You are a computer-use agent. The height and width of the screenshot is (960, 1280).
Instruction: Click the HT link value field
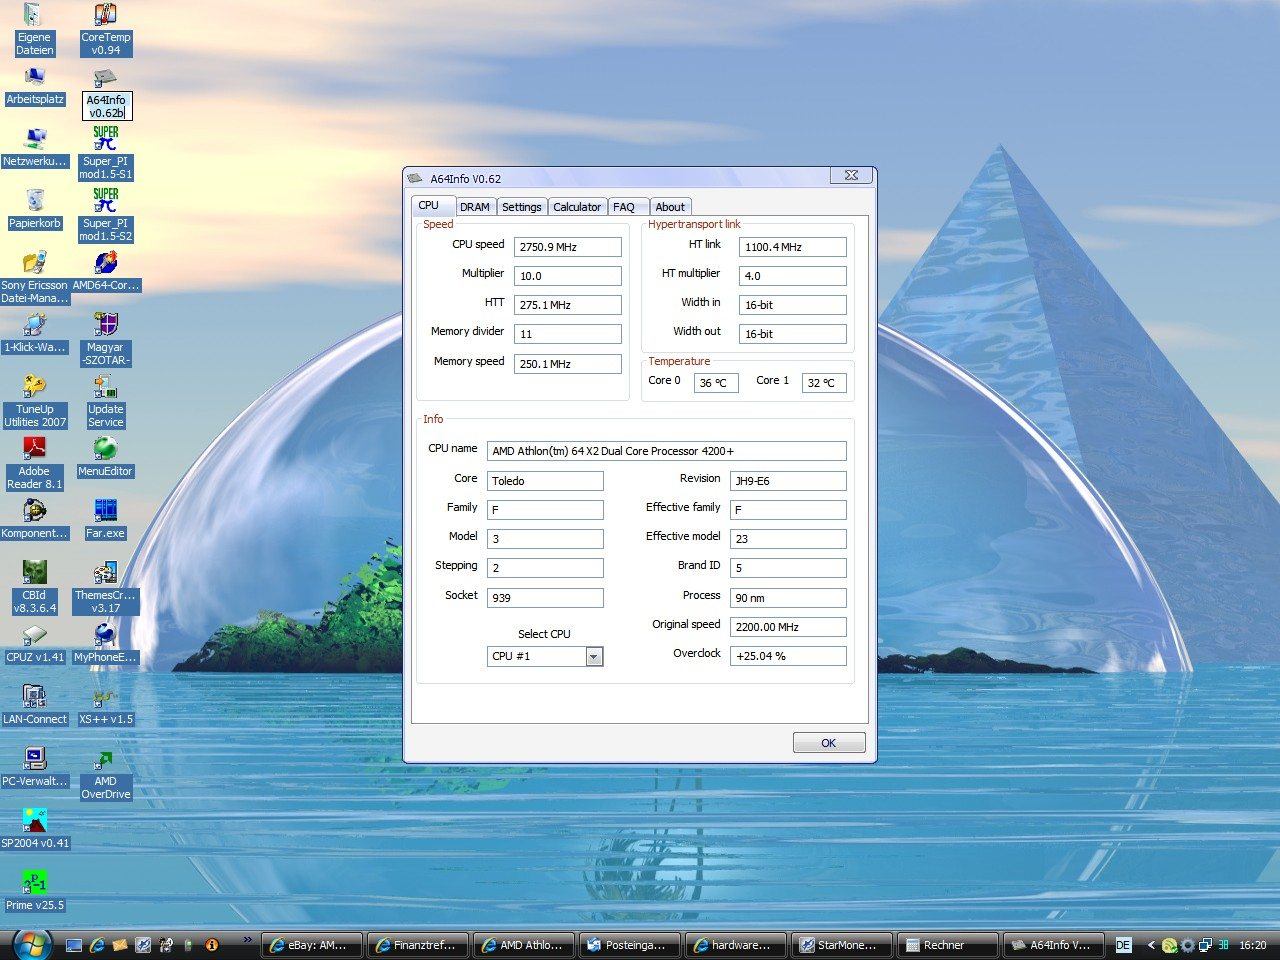point(793,247)
